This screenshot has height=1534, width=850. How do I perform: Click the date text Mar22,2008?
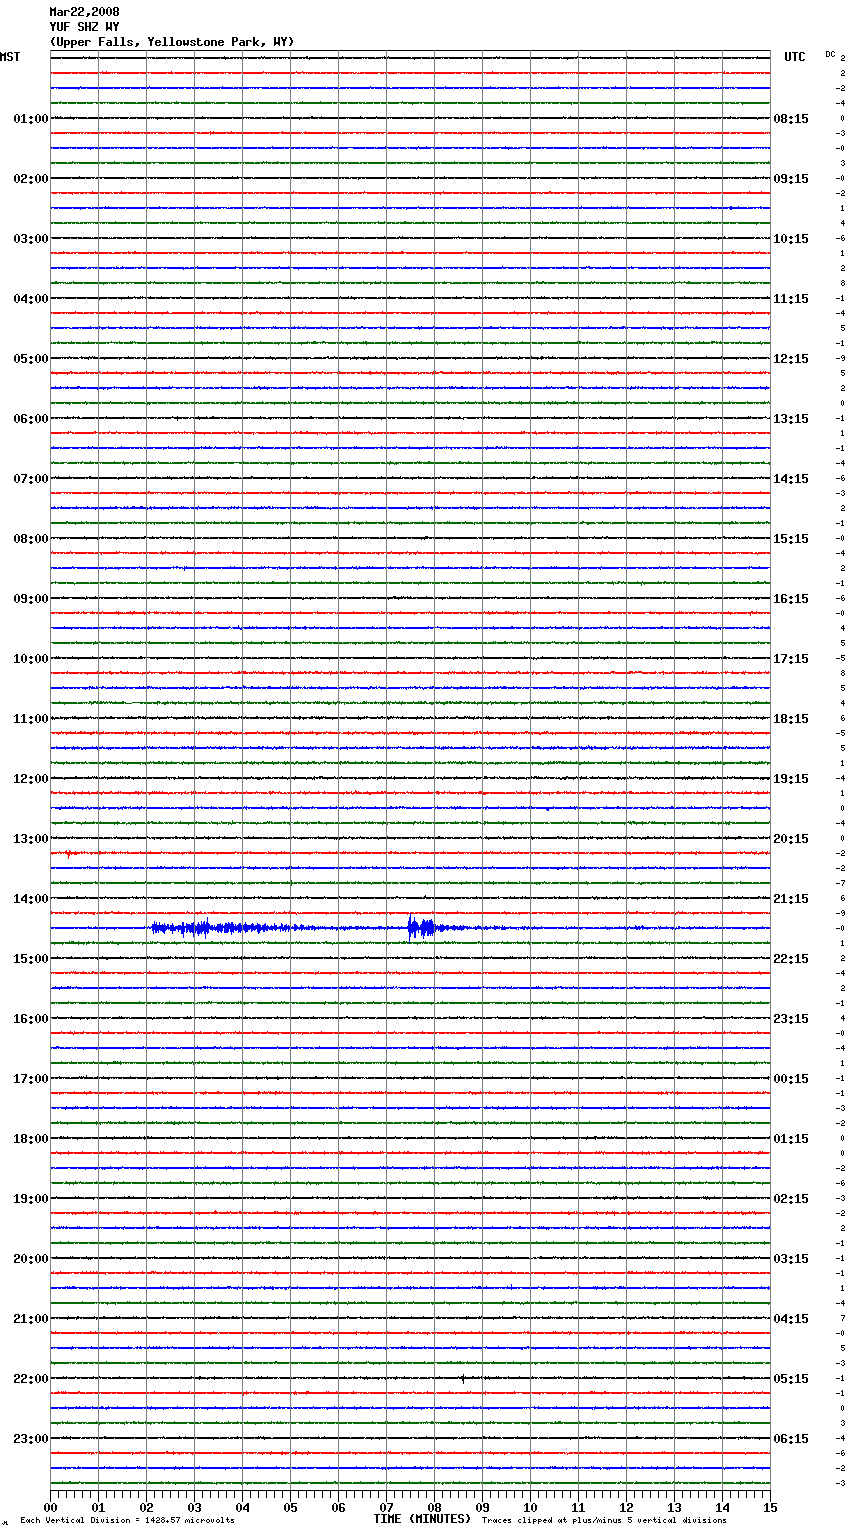[x=85, y=12]
